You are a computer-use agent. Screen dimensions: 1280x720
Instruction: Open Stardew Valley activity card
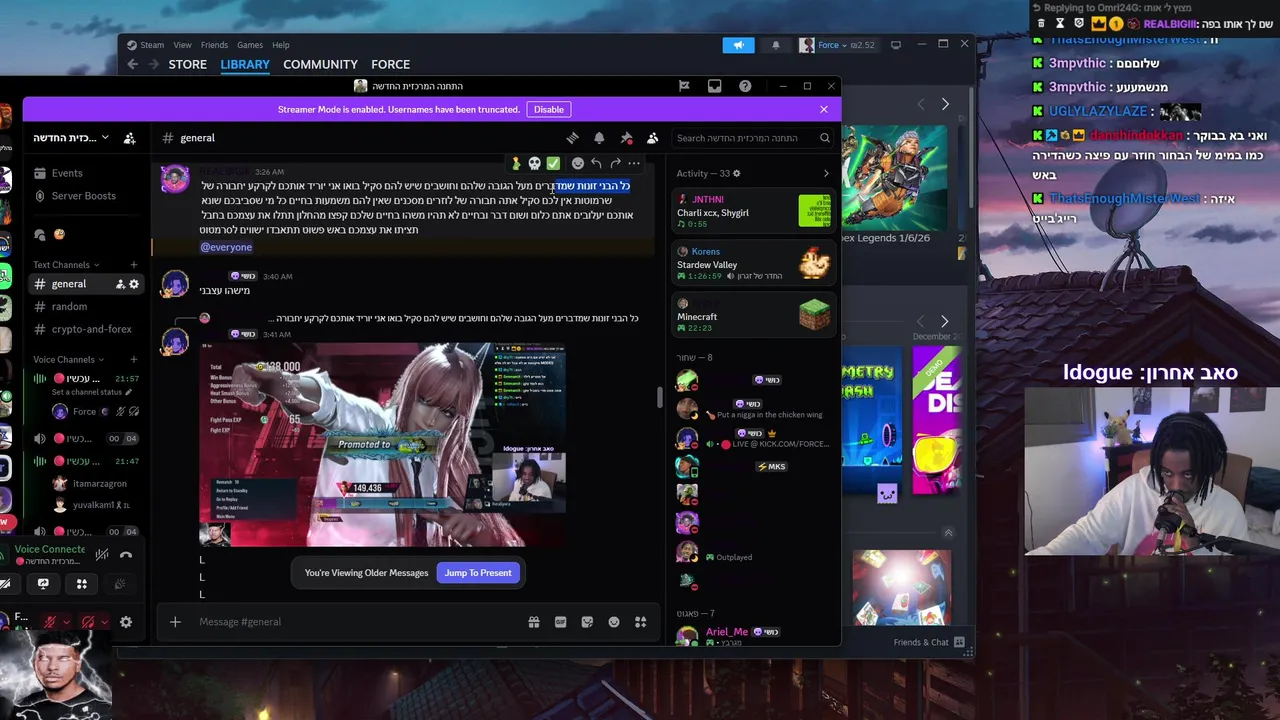[754, 264]
